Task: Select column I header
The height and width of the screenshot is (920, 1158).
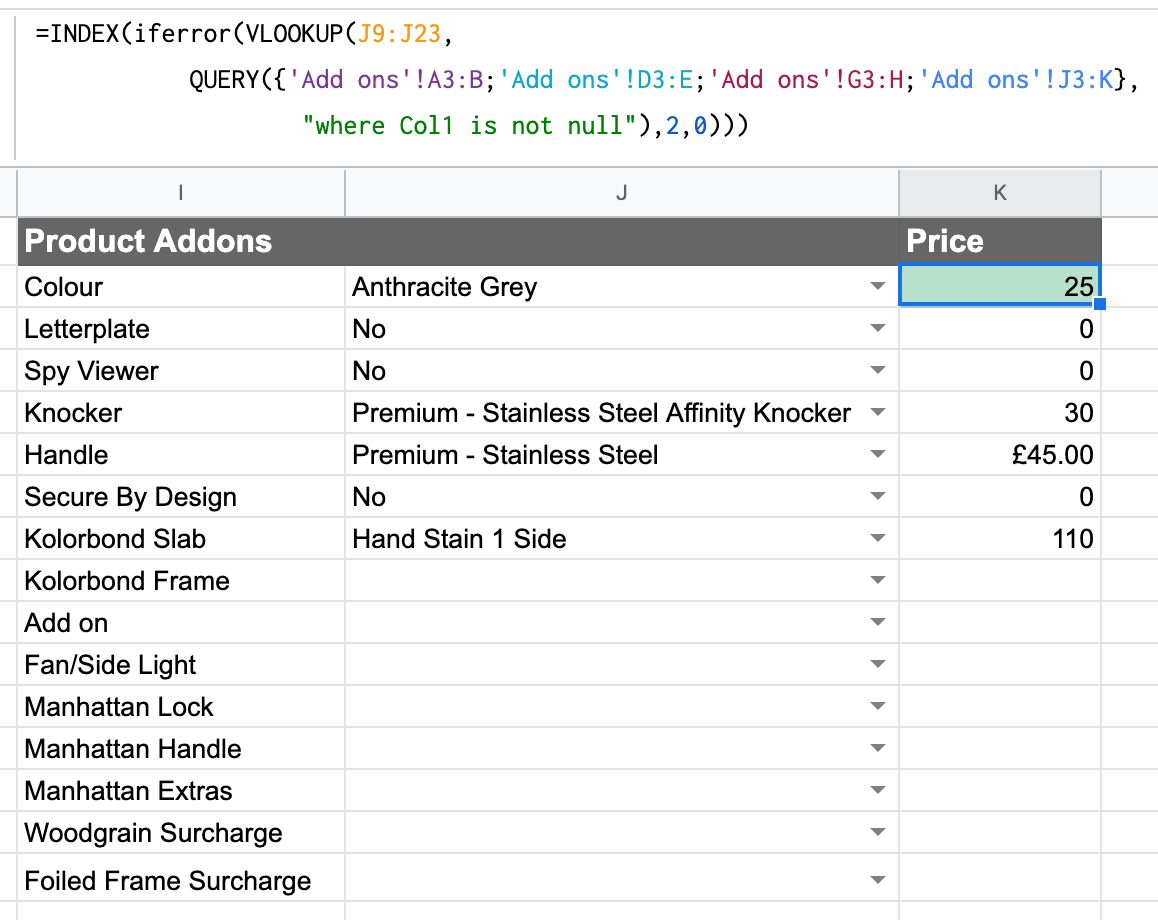Action: (x=182, y=195)
